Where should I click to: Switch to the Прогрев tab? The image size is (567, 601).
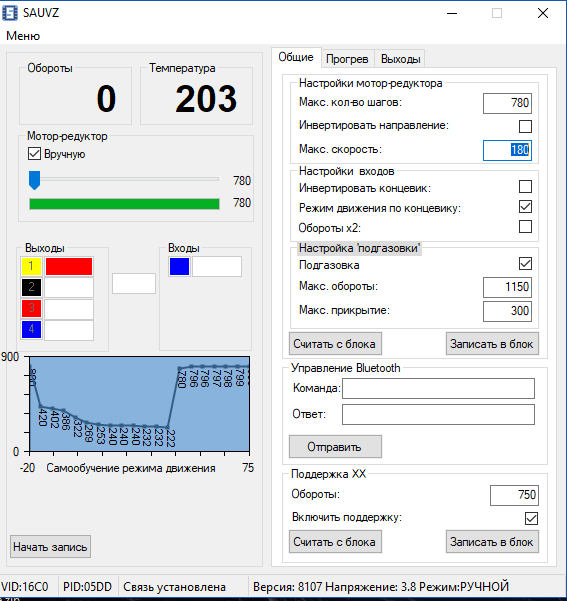(x=347, y=59)
